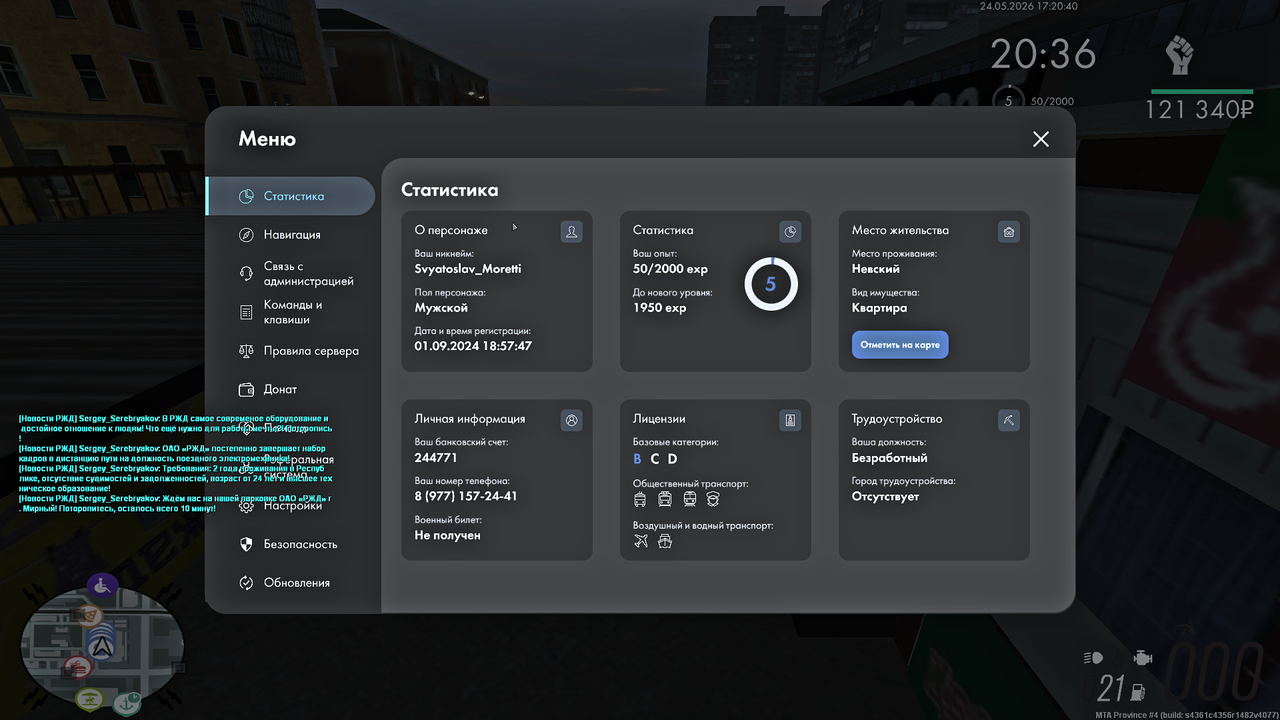The width and height of the screenshot is (1280, 720).
Task: Click the Невский residence value
Action: pyautogui.click(x=876, y=269)
